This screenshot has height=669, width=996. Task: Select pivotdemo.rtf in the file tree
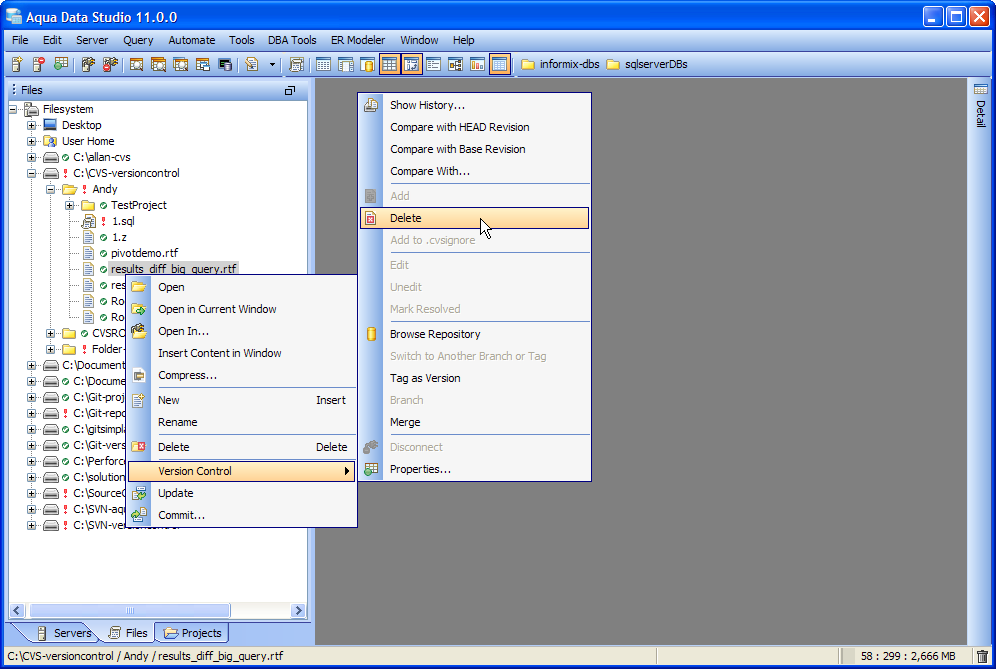click(x=144, y=253)
